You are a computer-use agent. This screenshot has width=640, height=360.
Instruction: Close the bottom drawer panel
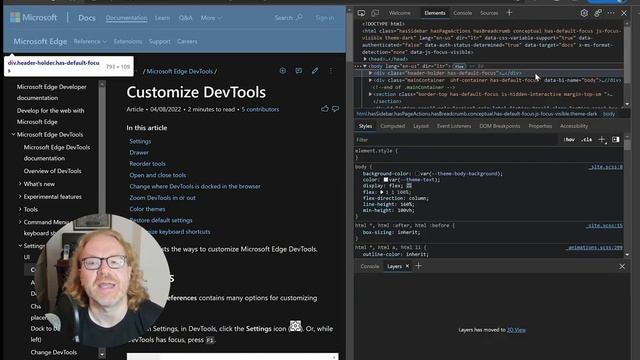622,267
